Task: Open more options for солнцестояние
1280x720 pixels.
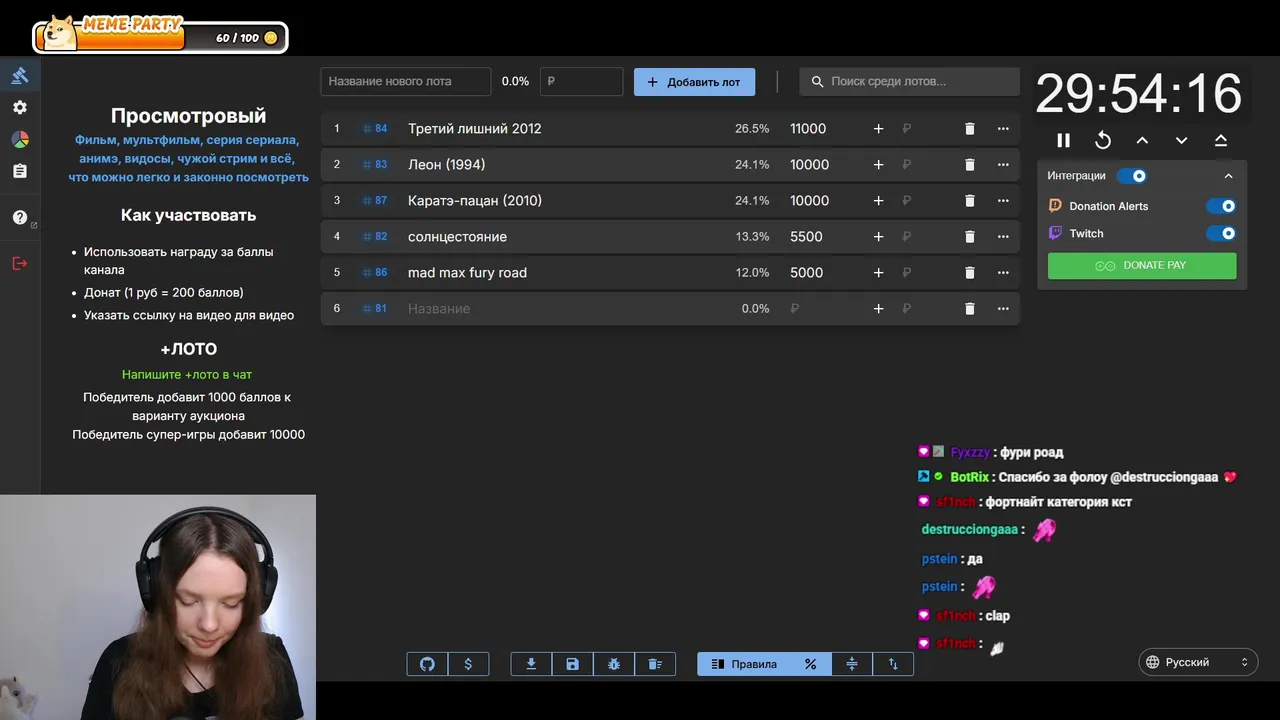Action: (x=1003, y=237)
